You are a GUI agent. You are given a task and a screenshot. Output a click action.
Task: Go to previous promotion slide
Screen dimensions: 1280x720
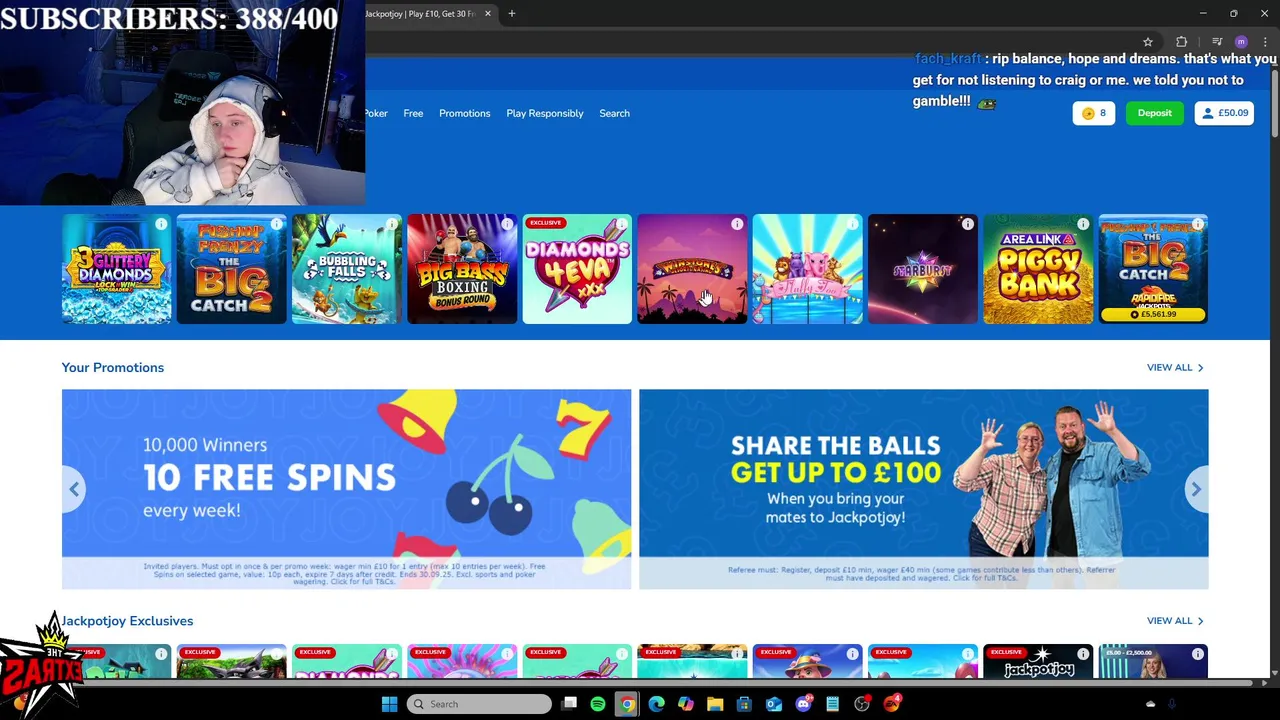point(74,489)
